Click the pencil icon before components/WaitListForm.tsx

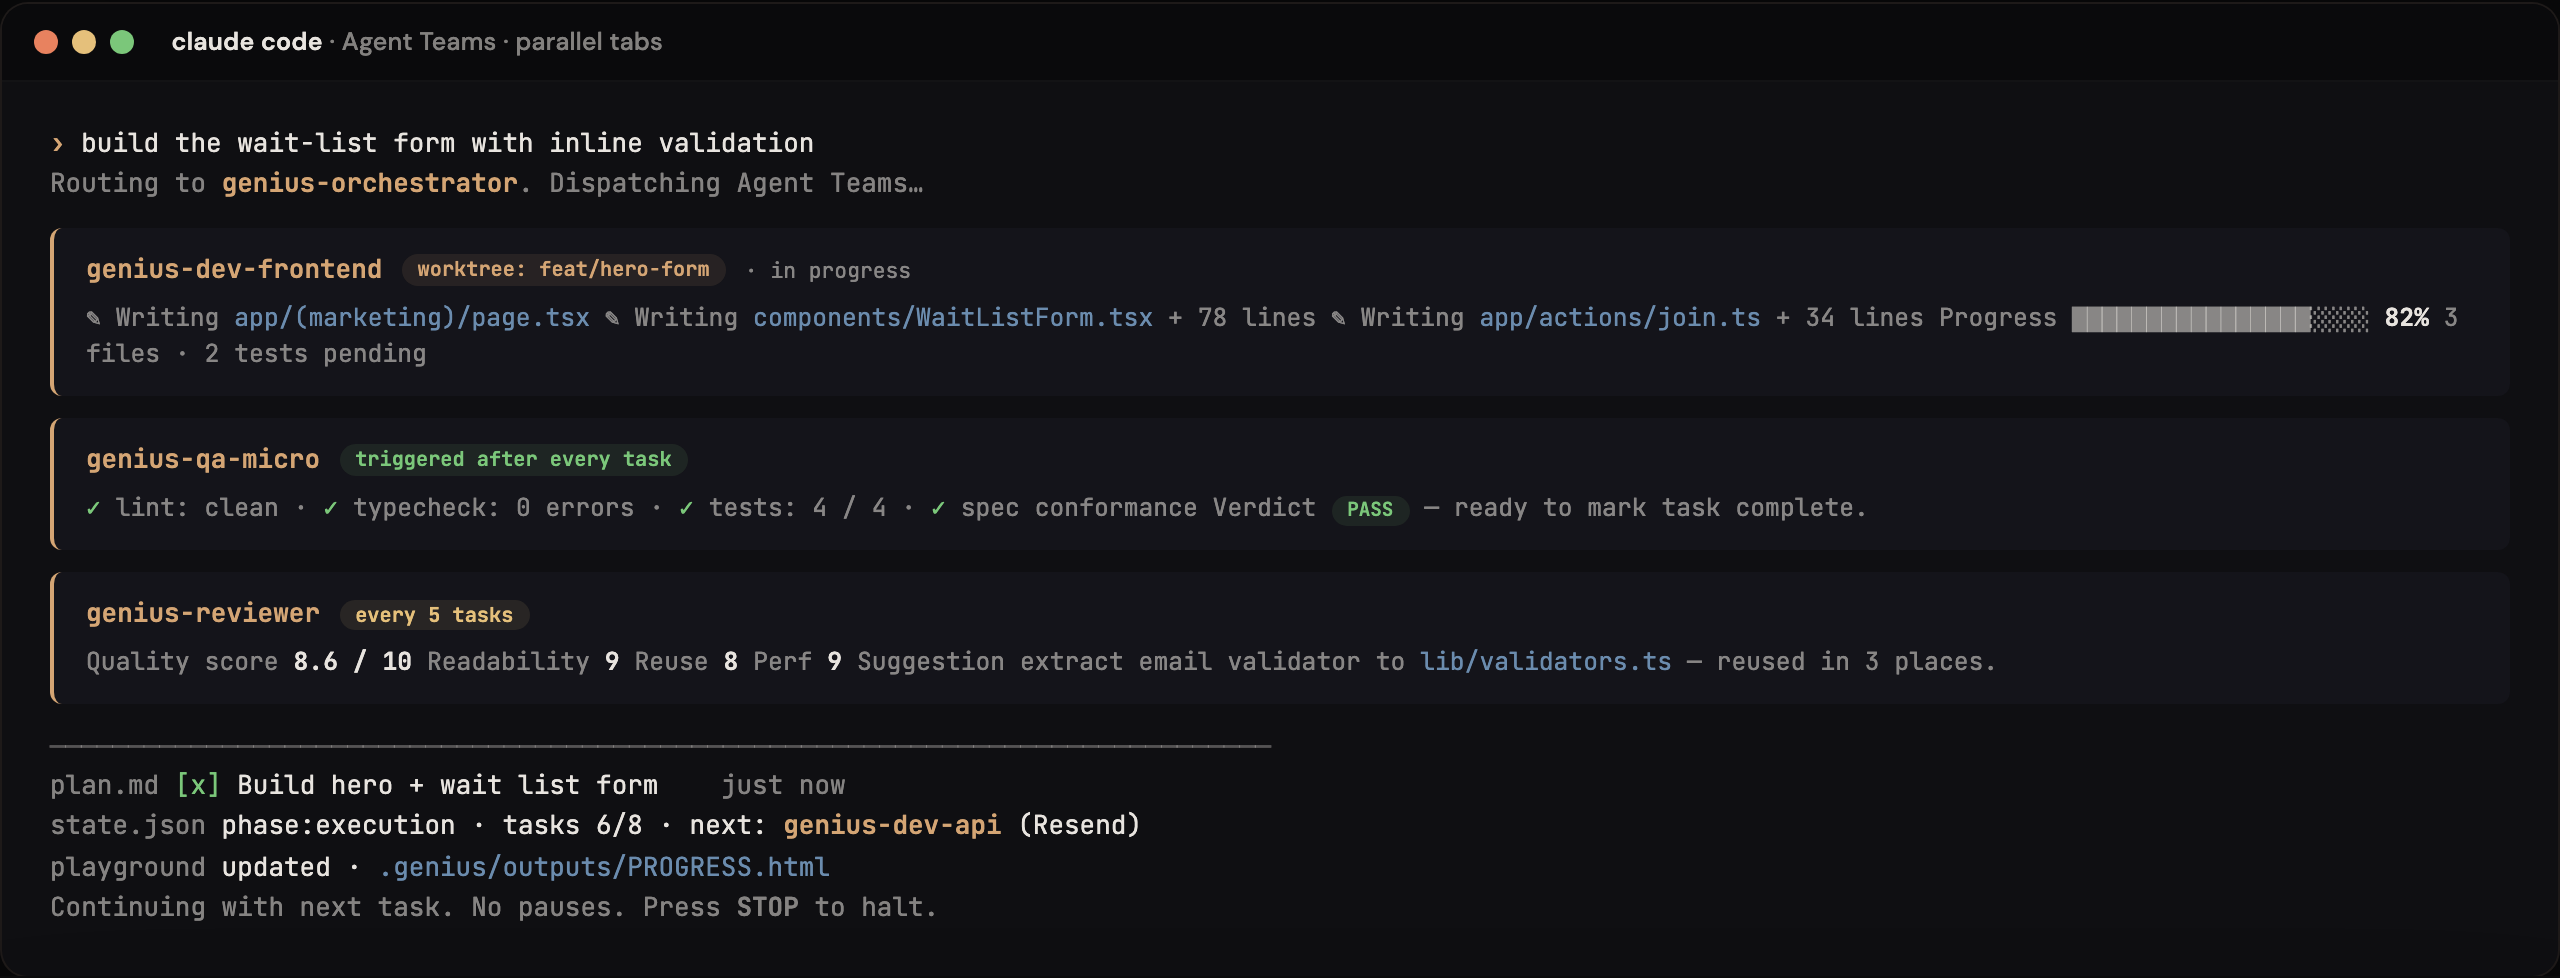612,318
